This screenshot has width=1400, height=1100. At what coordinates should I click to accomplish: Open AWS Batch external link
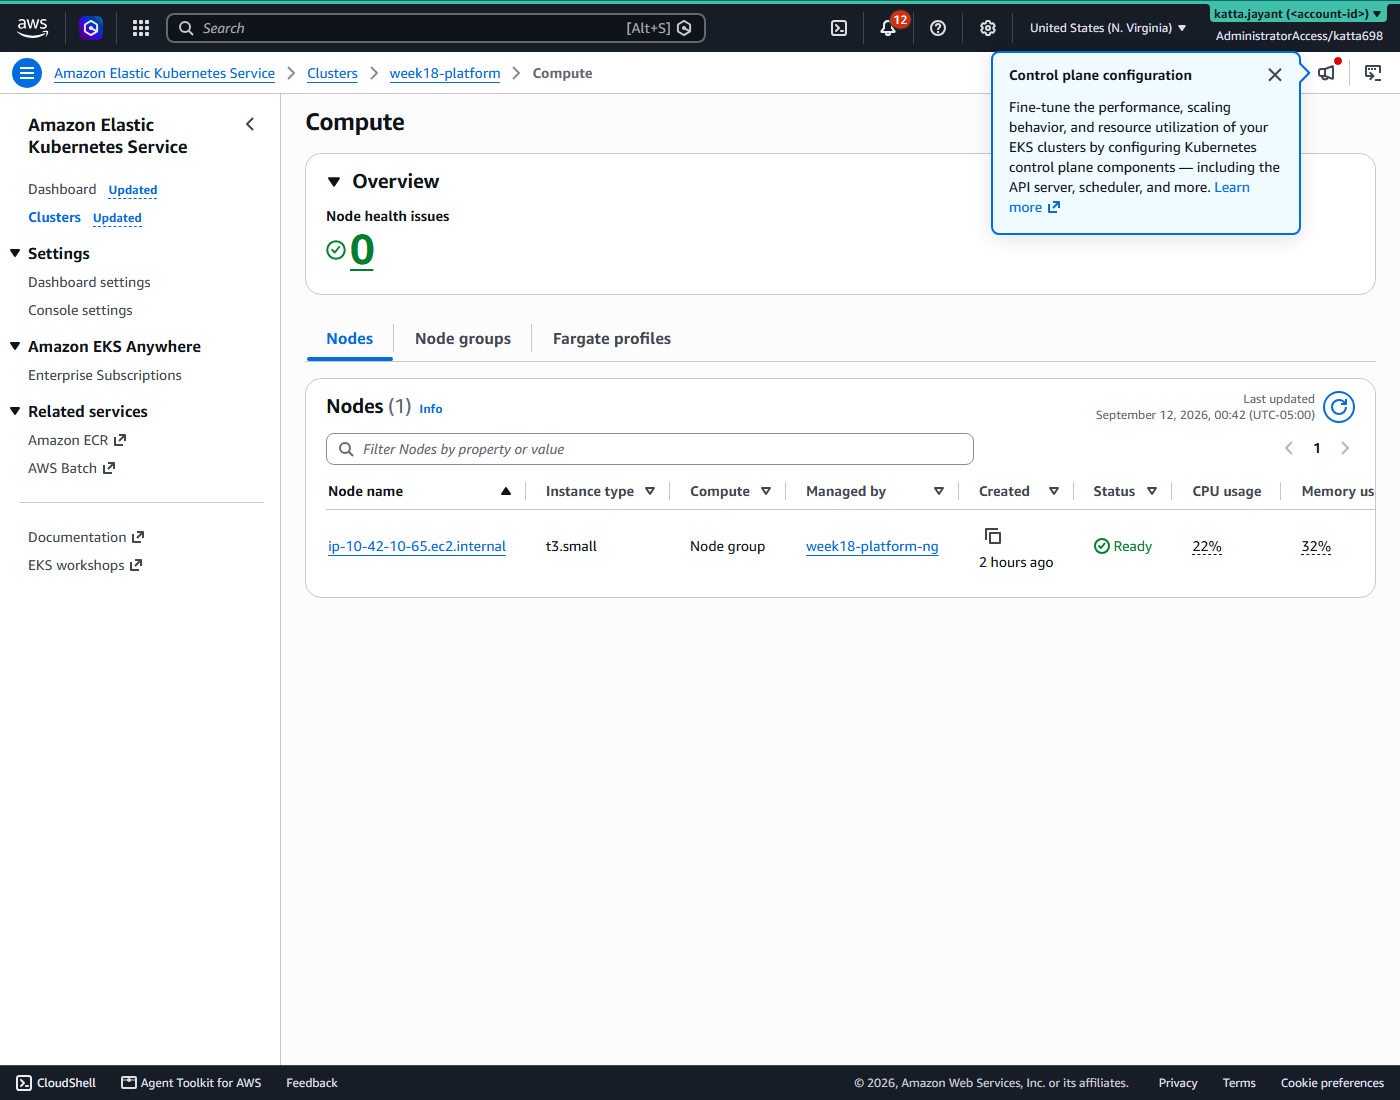(x=72, y=468)
